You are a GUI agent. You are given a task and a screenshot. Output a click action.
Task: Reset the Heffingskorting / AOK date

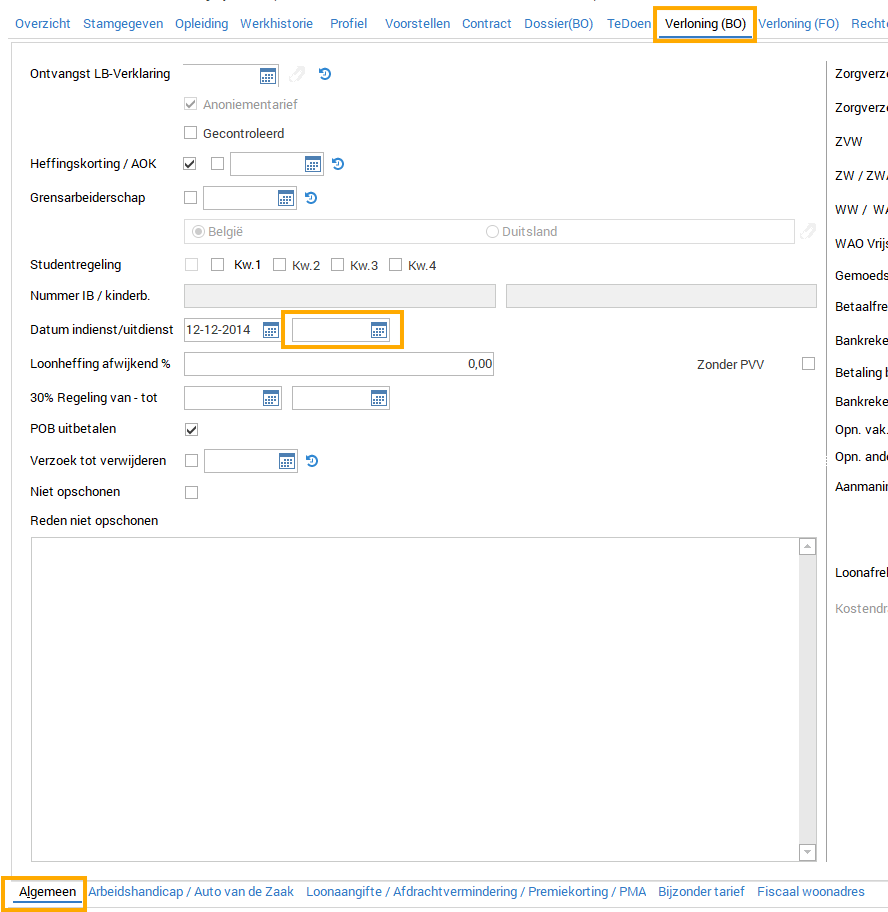(x=338, y=165)
